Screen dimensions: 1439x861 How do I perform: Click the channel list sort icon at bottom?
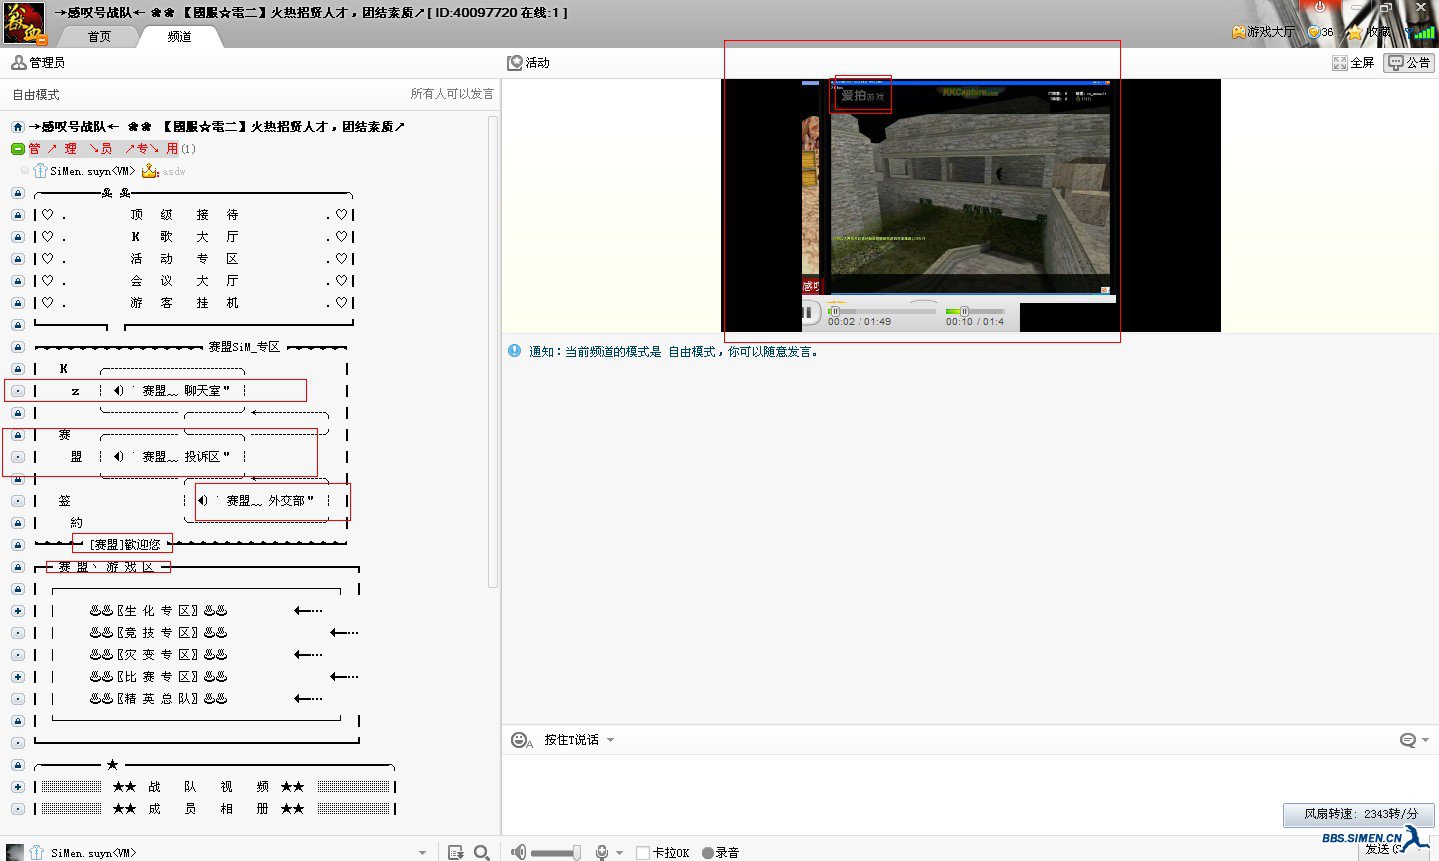click(x=455, y=852)
